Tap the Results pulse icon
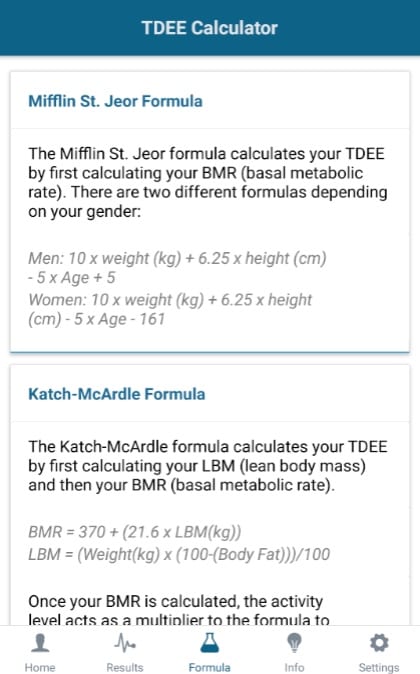This screenshot has height=674, width=420. click(125, 643)
